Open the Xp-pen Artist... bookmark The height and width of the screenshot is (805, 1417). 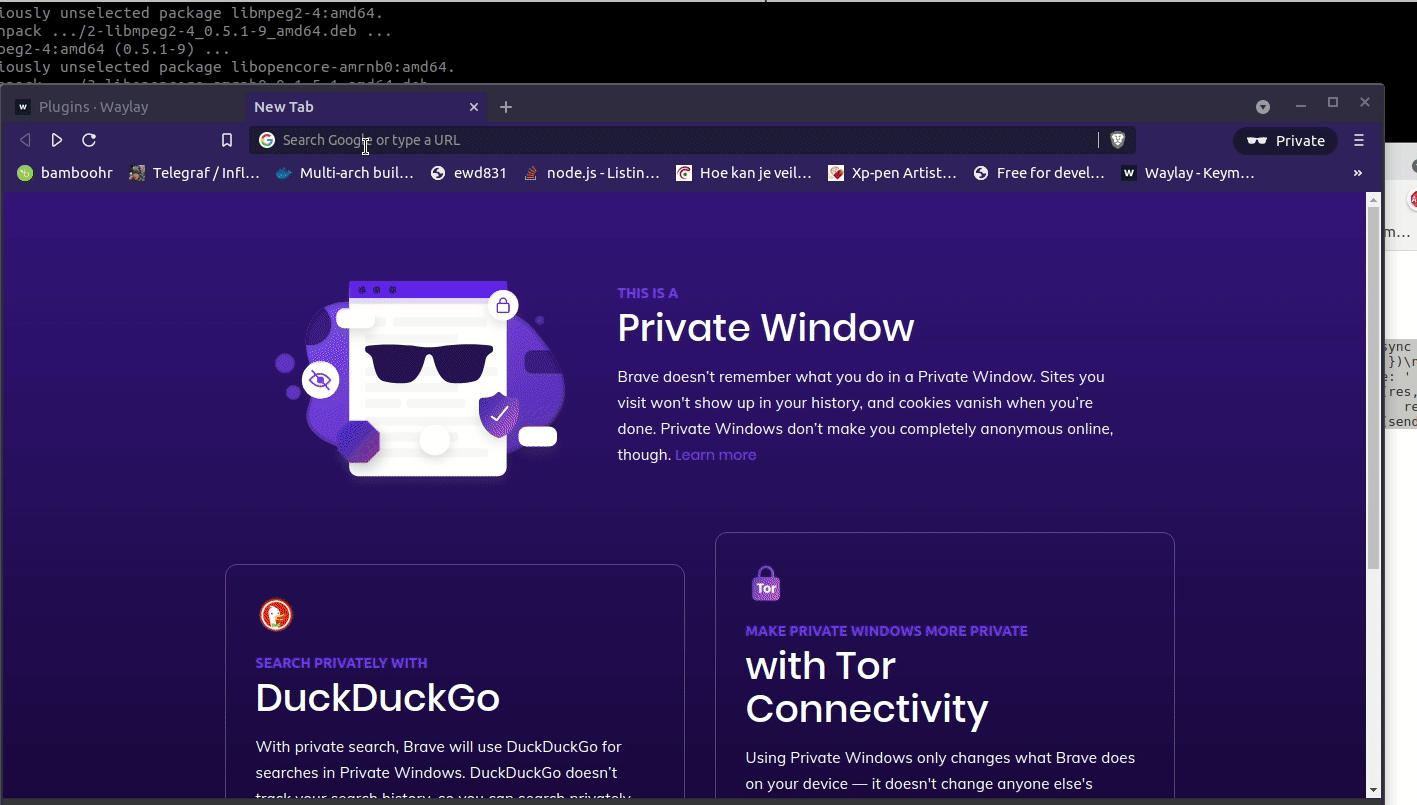point(893,173)
